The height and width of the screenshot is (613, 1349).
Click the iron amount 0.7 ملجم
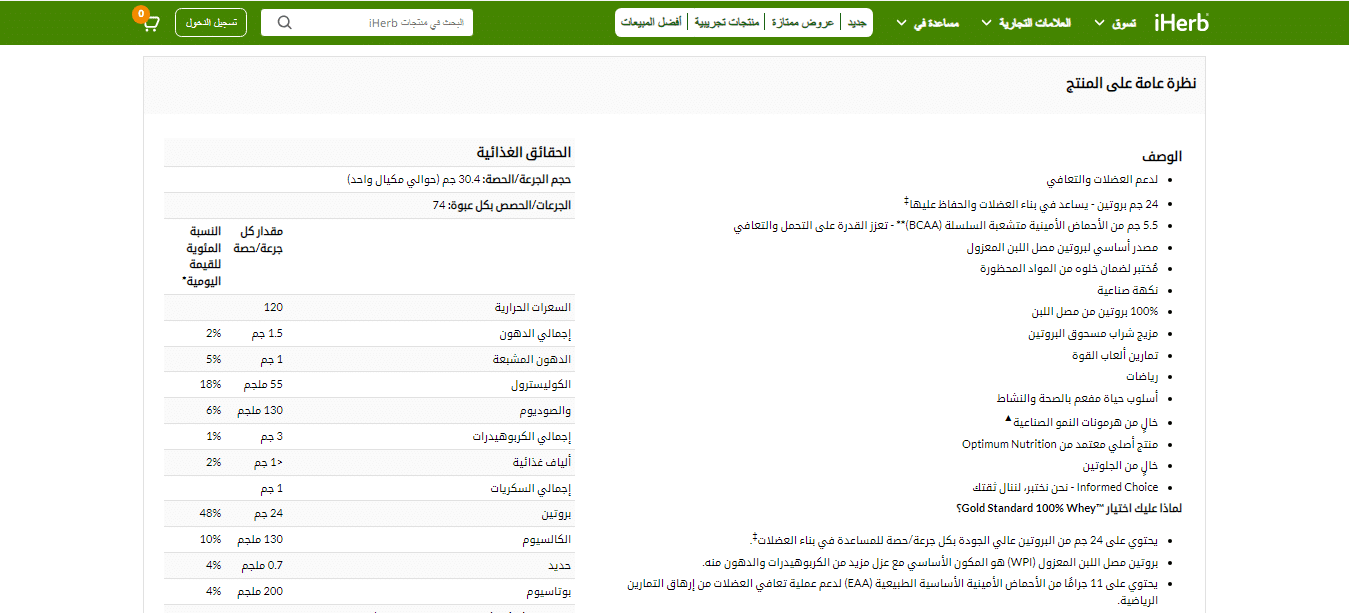[262, 566]
